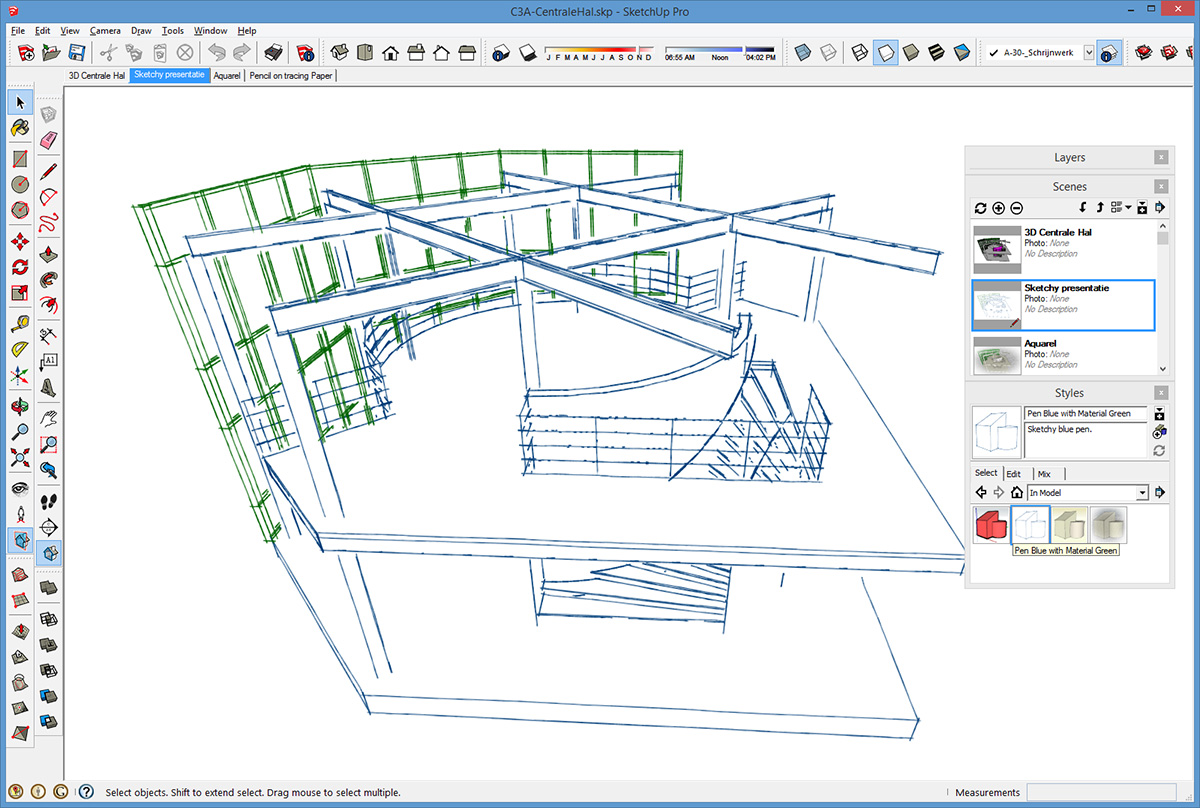1200x808 pixels.
Task: Switch to the Edit tab in Styles
Action: pyautogui.click(x=1014, y=474)
